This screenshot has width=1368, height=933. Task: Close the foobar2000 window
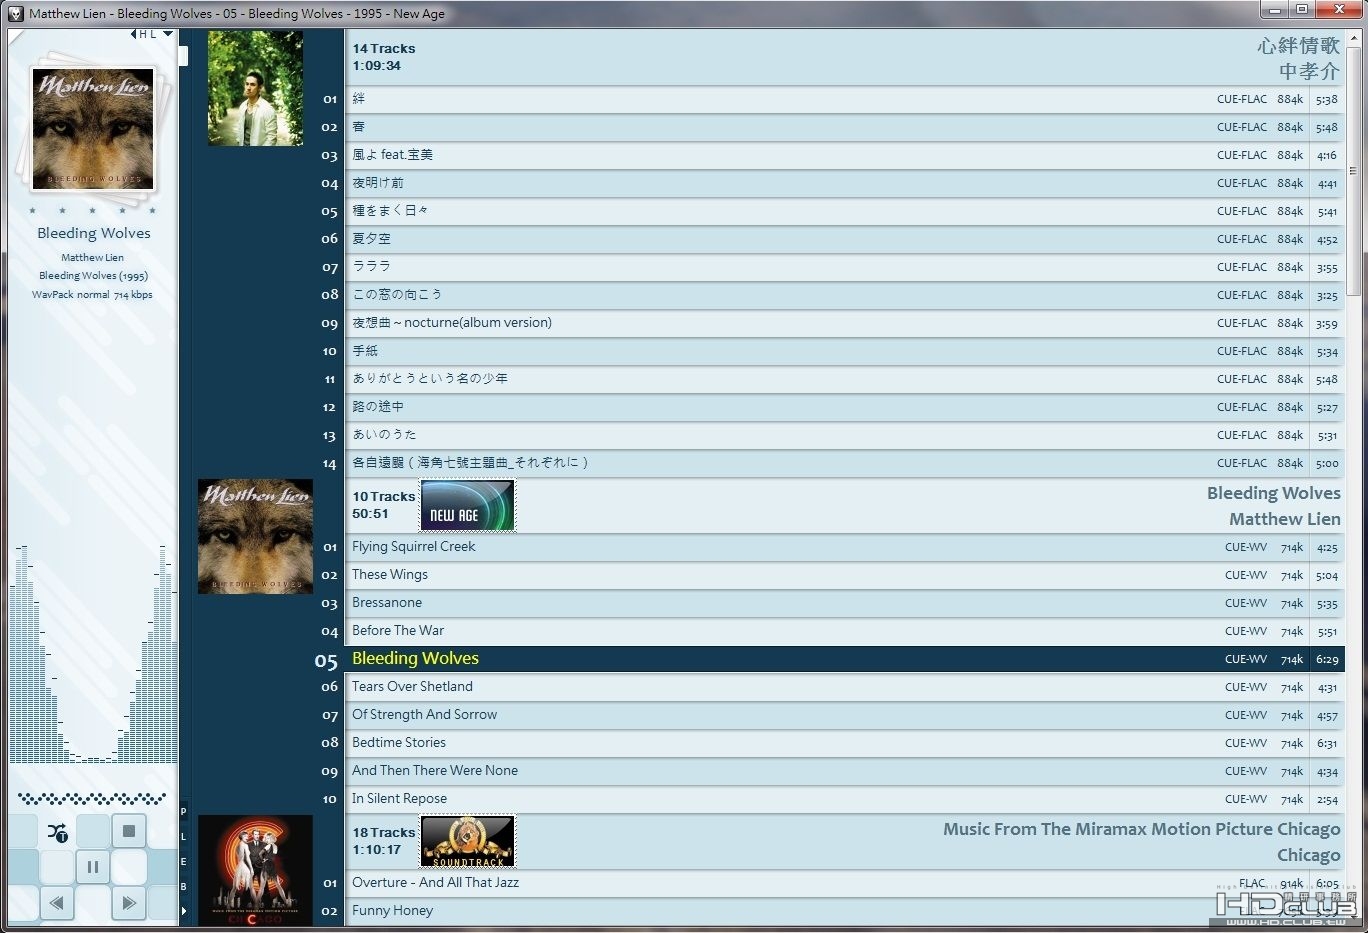[x=1337, y=9]
